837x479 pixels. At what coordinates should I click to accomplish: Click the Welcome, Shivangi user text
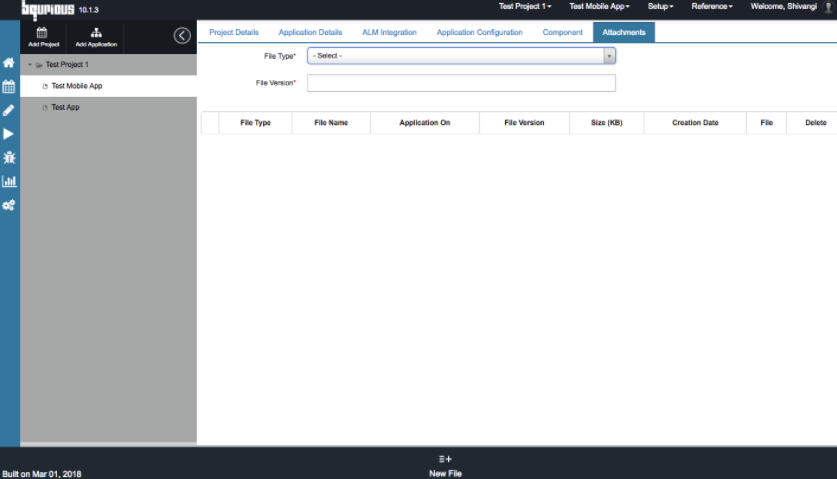(x=783, y=6)
